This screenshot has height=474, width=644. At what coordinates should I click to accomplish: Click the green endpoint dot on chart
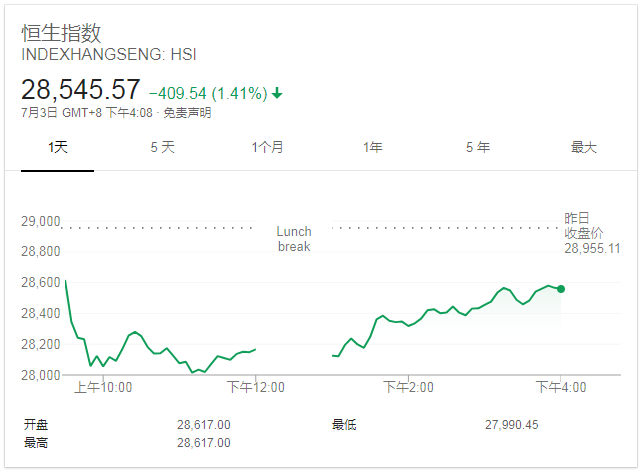(561, 289)
